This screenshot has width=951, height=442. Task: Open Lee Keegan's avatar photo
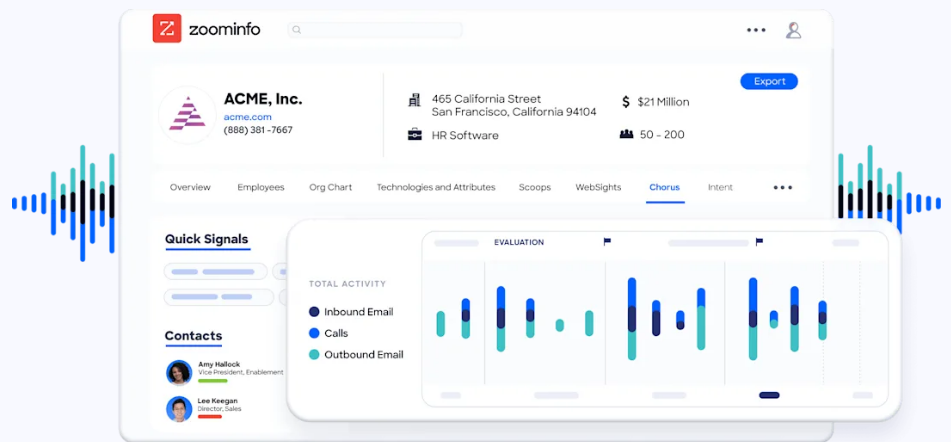point(179,408)
